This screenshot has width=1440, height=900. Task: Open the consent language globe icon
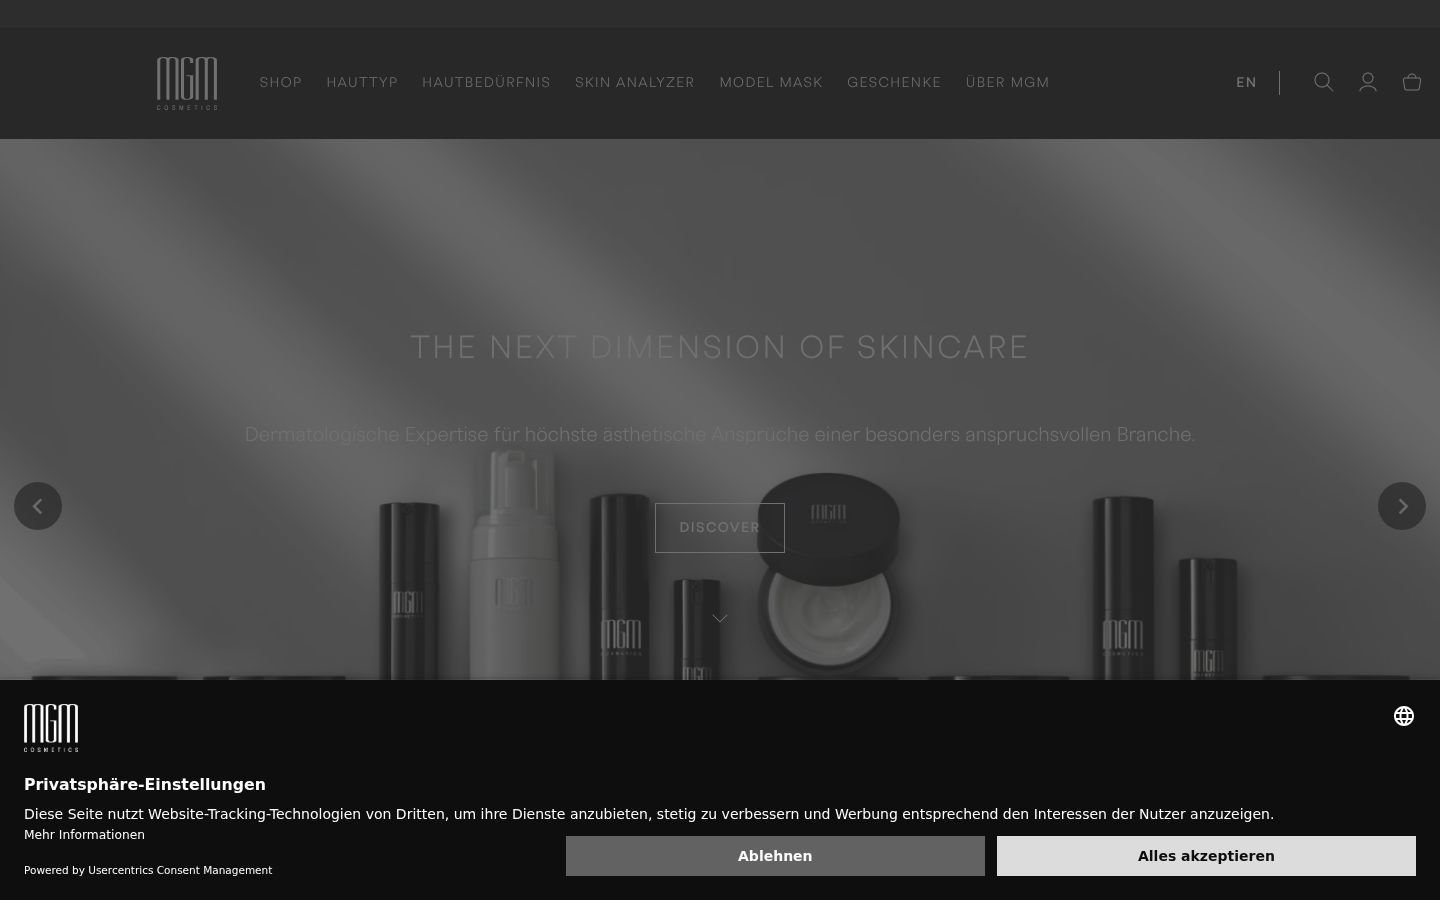[x=1404, y=716]
